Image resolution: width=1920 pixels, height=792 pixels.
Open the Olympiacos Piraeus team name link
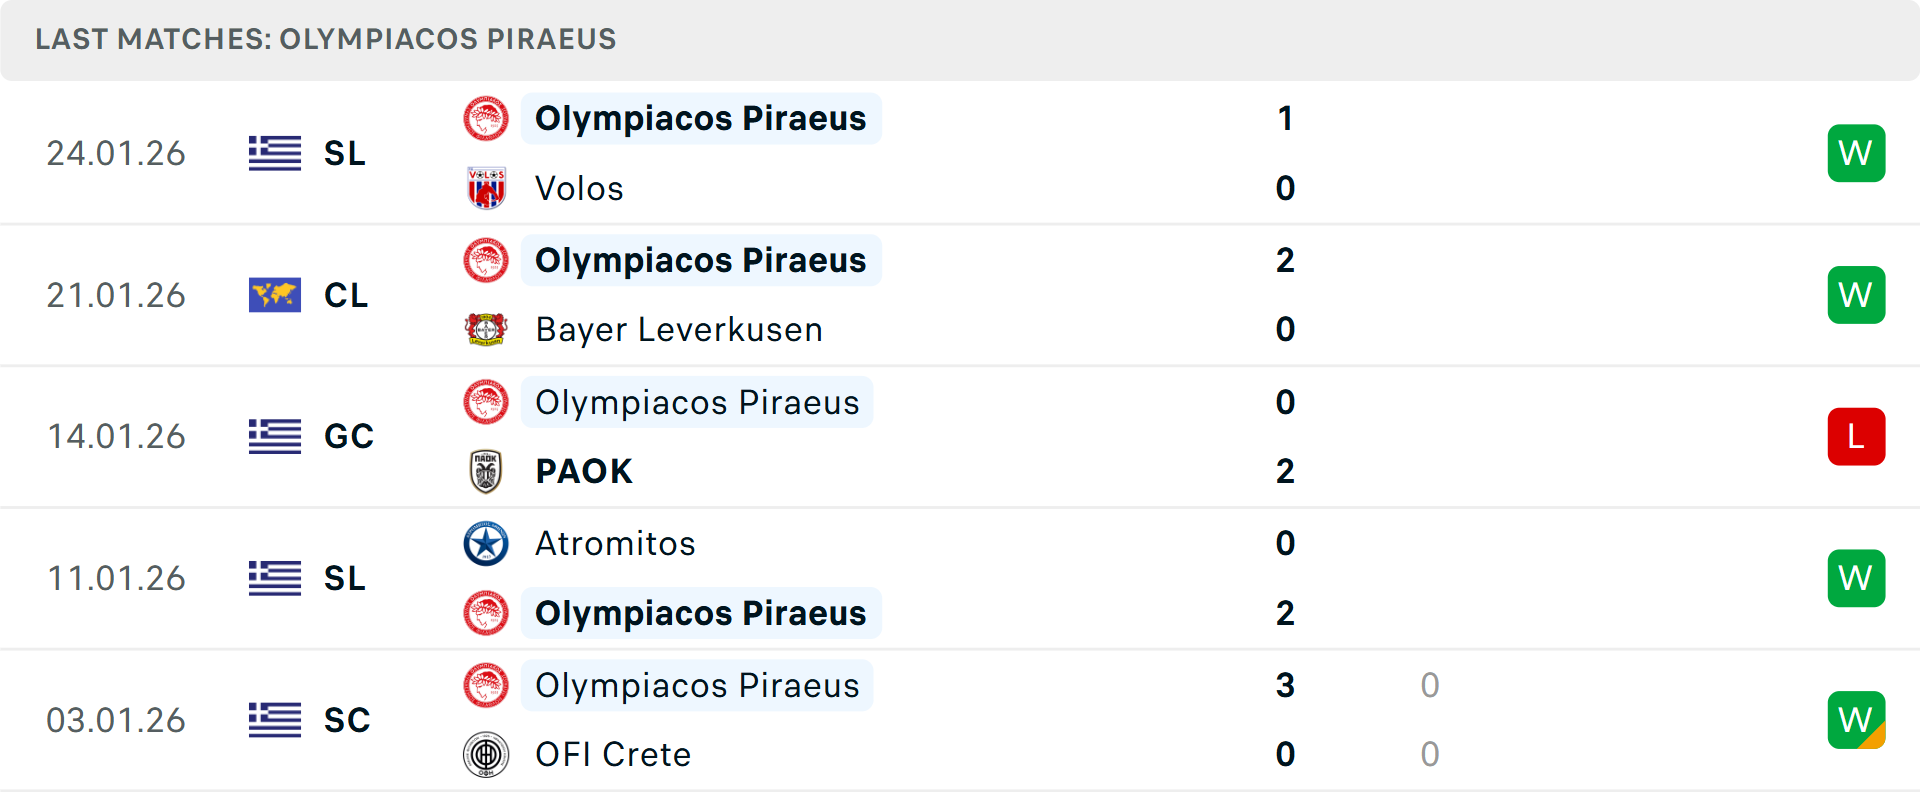(700, 118)
